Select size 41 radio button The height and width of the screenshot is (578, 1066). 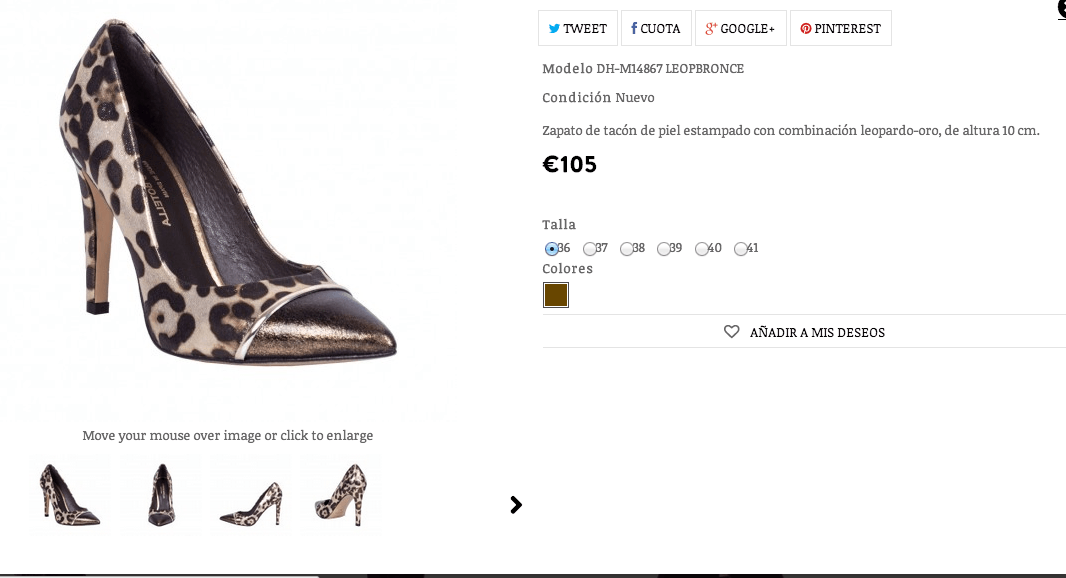740,249
